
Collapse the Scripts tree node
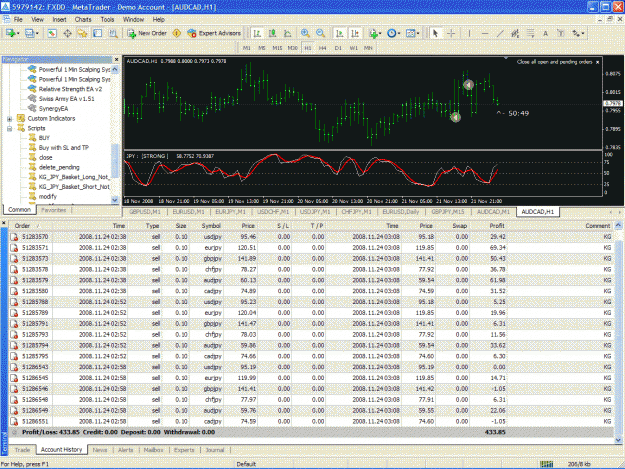[x=10, y=128]
